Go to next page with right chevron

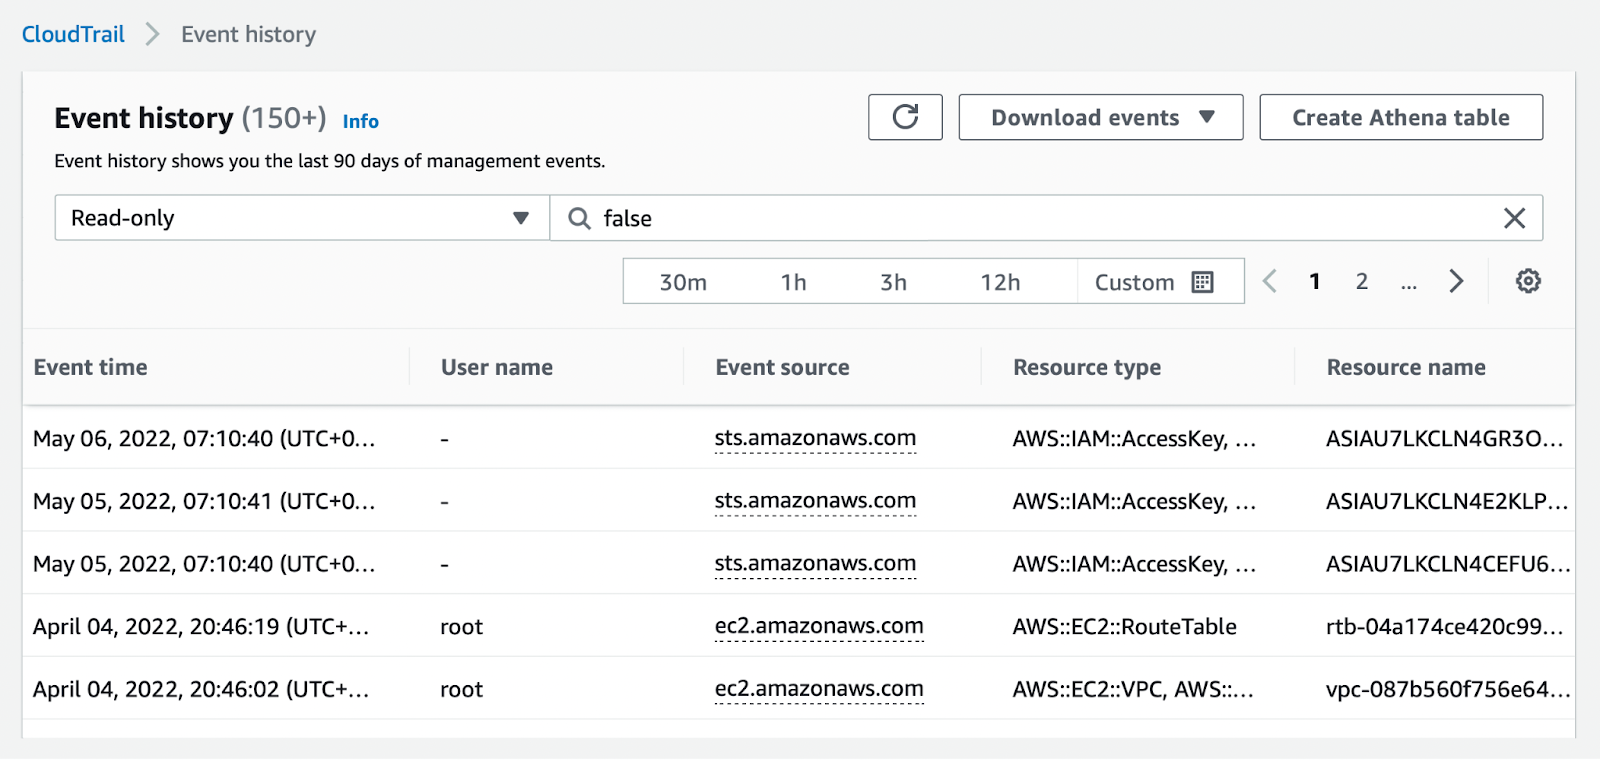pos(1456,282)
